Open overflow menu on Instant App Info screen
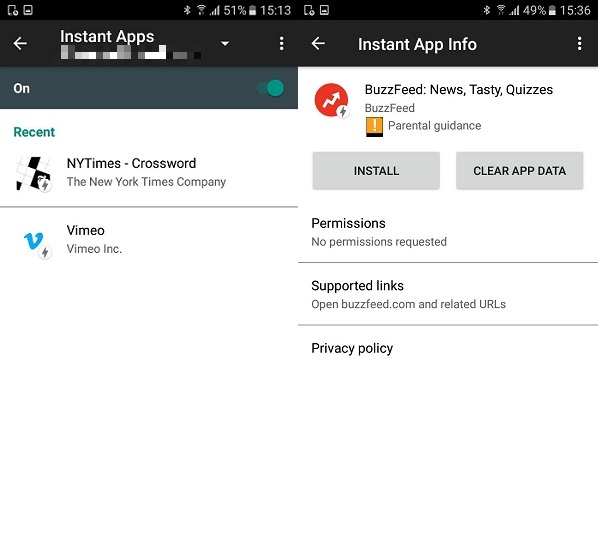This screenshot has width=598, height=533. point(579,43)
